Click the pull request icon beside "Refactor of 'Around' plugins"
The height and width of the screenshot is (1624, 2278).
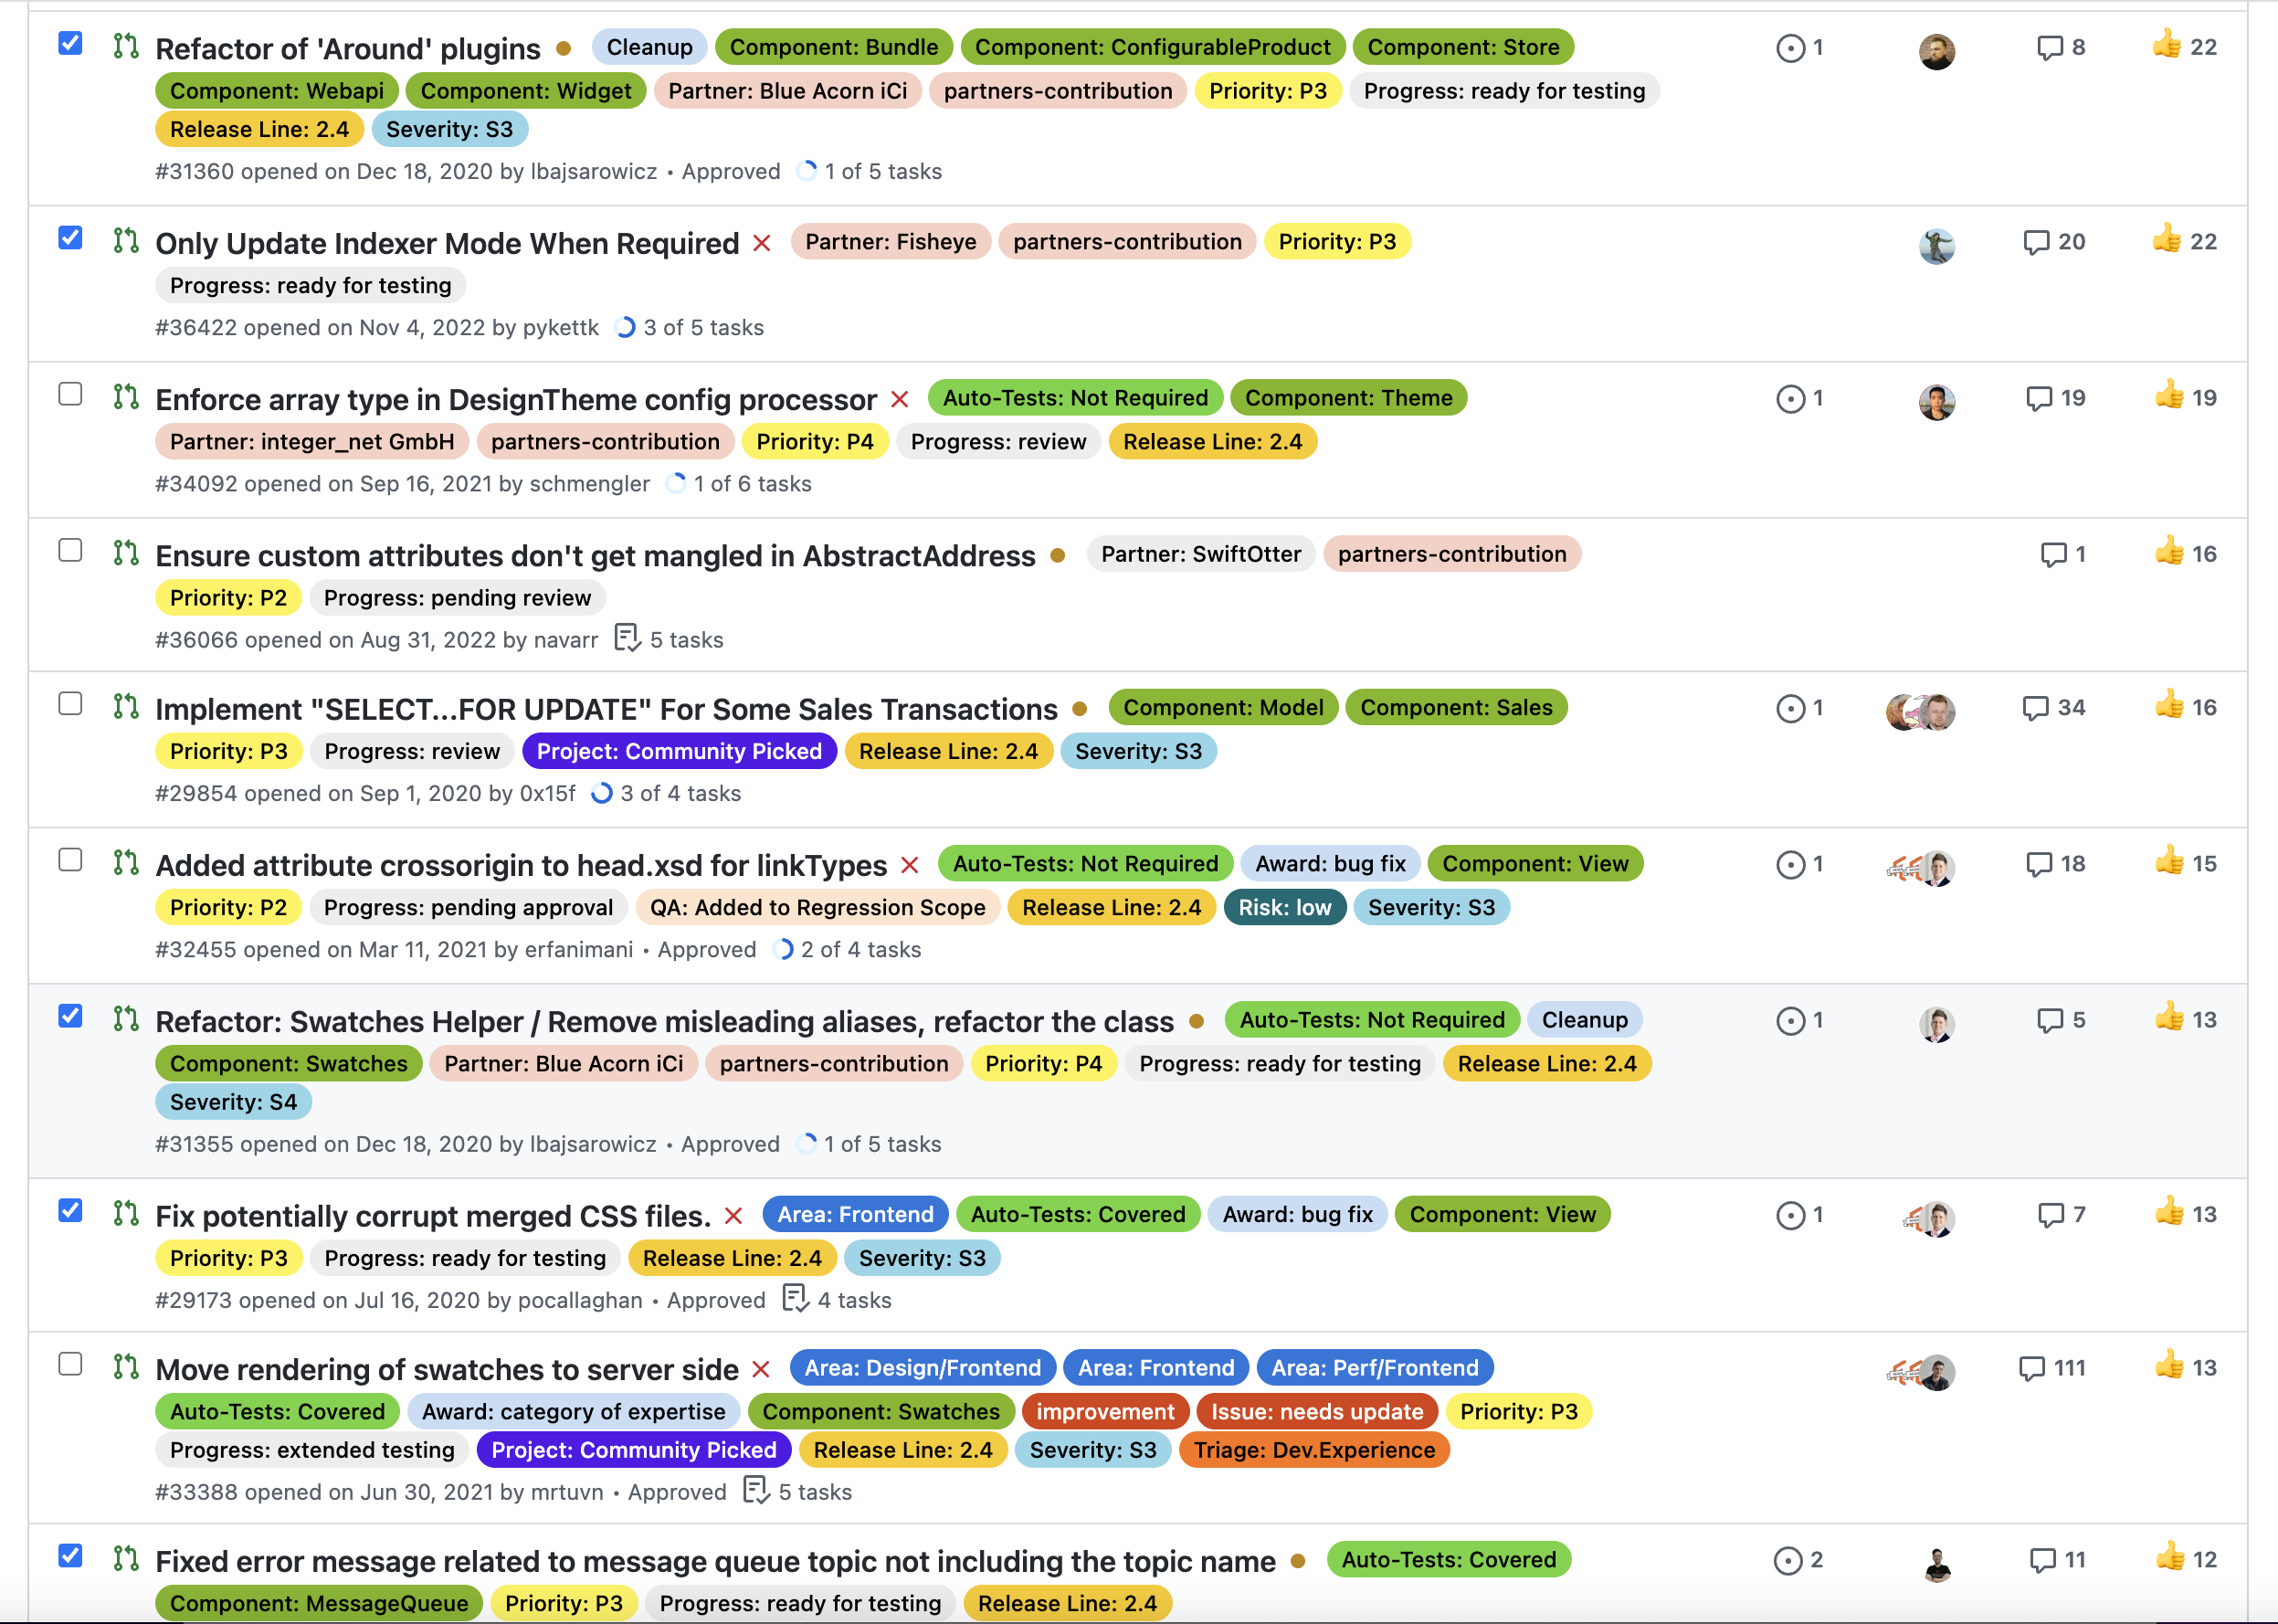coord(124,46)
